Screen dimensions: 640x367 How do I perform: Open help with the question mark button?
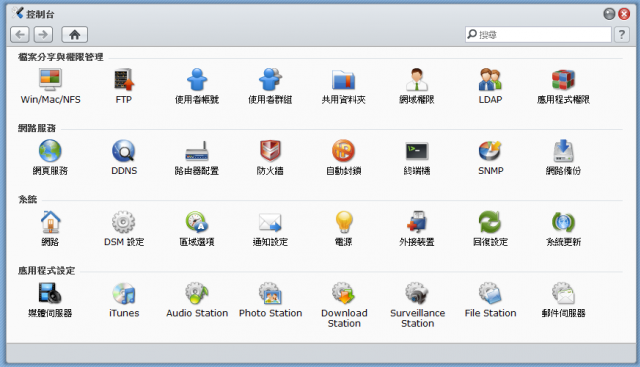pyautogui.click(x=622, y=35)
